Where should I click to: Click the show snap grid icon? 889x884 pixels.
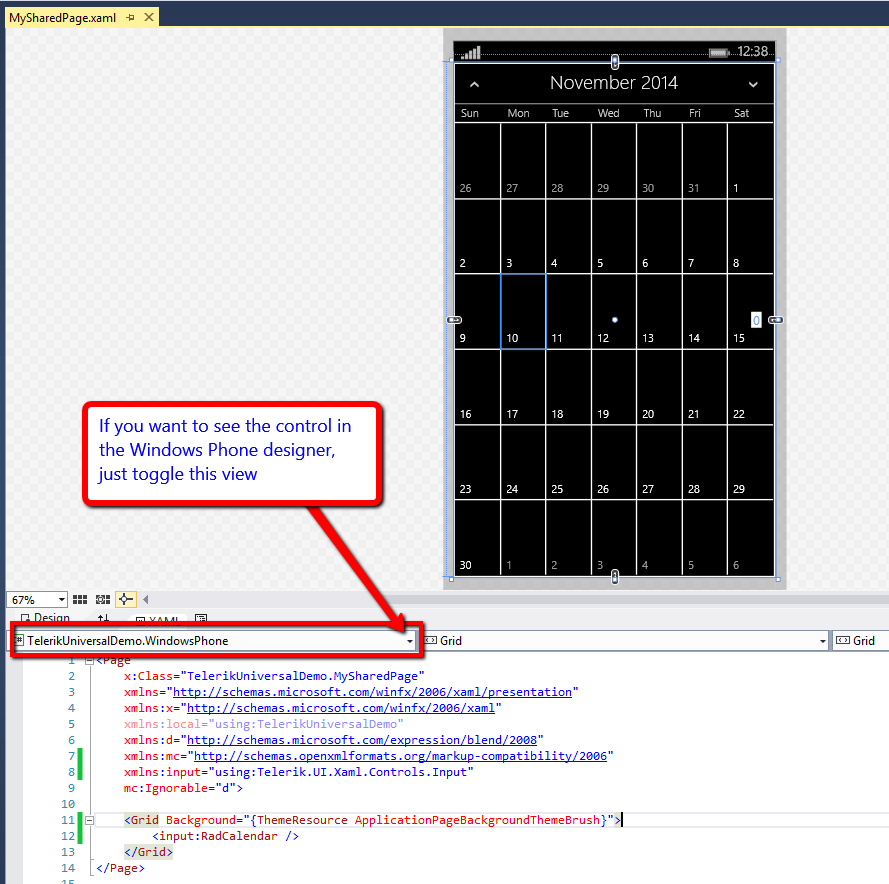click(80, 599)
